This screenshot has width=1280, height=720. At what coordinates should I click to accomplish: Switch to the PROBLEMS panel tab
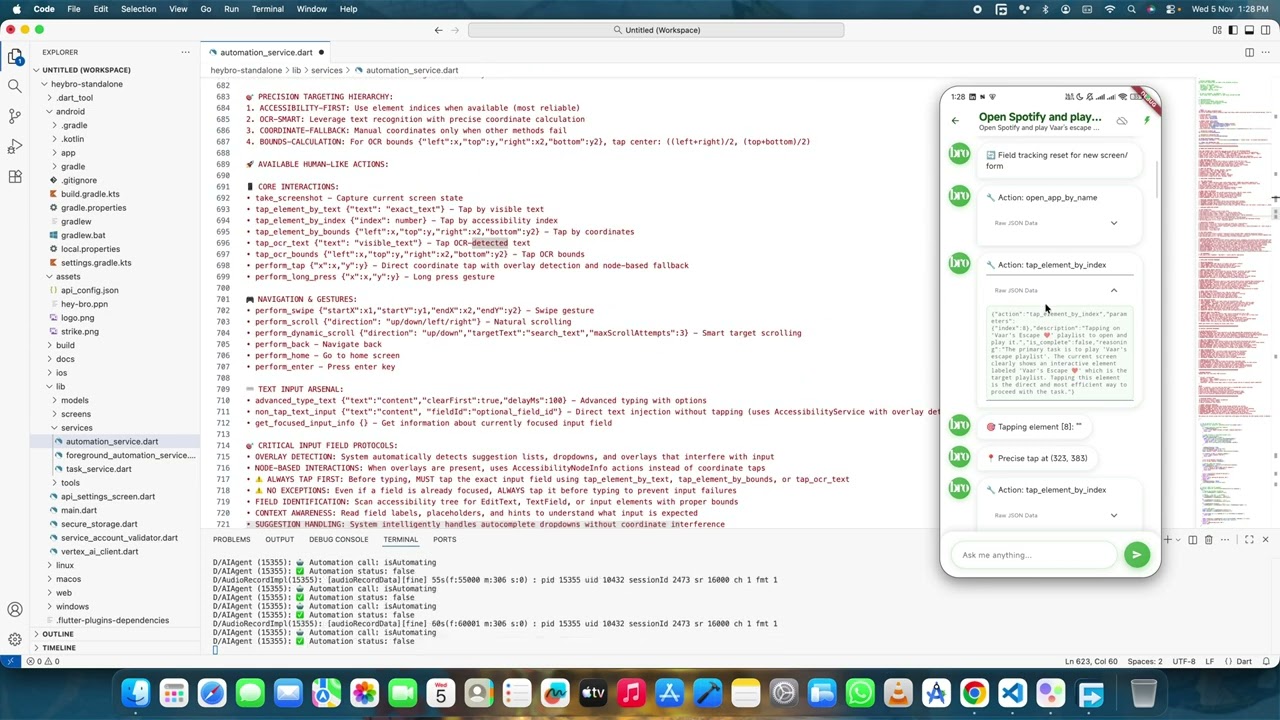(231, 539)
